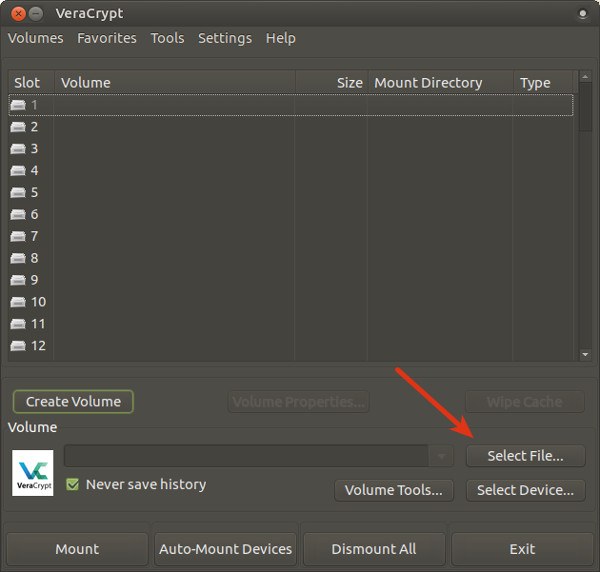Image resolution: width=600 pixels, height=572 pixels.
Task: Select the drive icon for slot 4
Action: pos(18,170)
